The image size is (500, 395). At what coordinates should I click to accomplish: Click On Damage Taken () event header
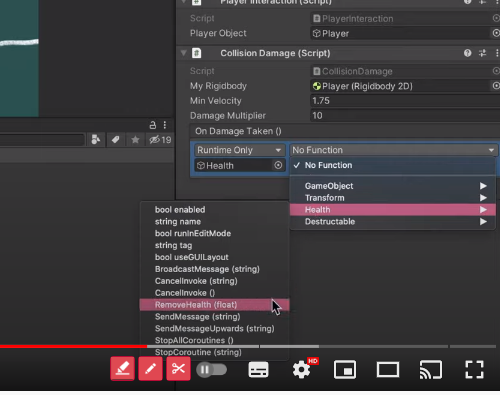click(345, 131)
